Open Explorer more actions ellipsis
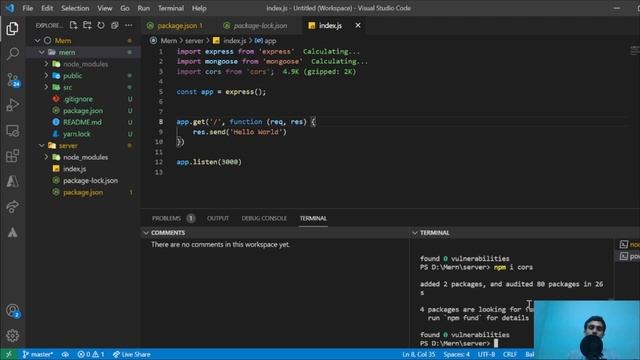The width and height of the screenshot is (640, 360). 129,25
